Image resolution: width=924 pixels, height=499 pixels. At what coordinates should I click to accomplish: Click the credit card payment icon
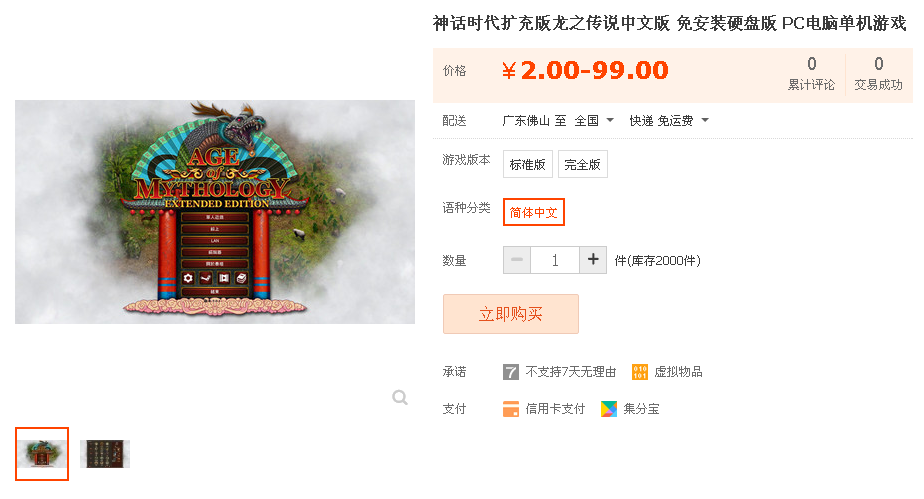click(510, 409)
